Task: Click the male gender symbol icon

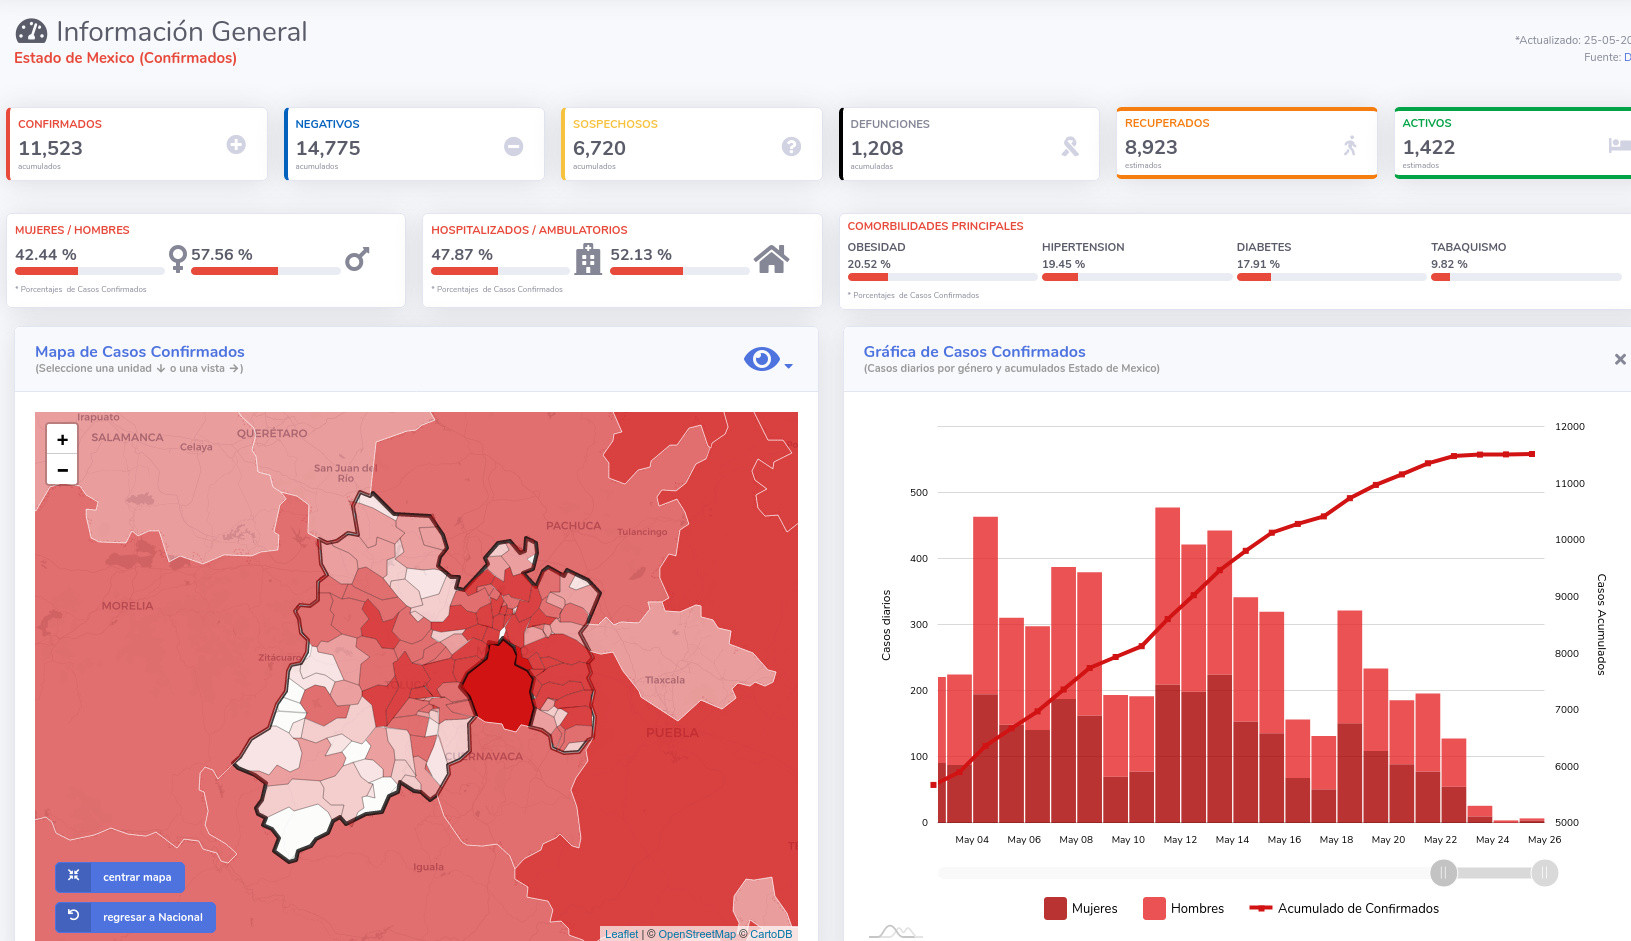Action: 357,259
